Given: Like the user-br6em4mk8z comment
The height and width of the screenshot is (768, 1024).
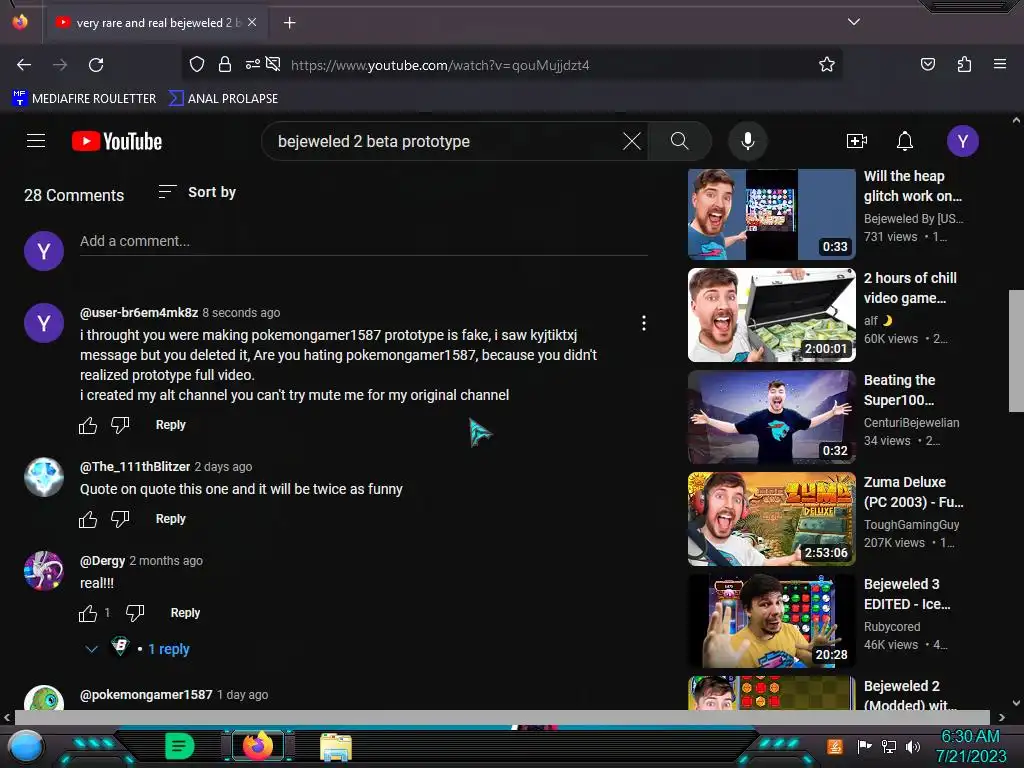Looking at the screenshot, I should pos(88,426).
